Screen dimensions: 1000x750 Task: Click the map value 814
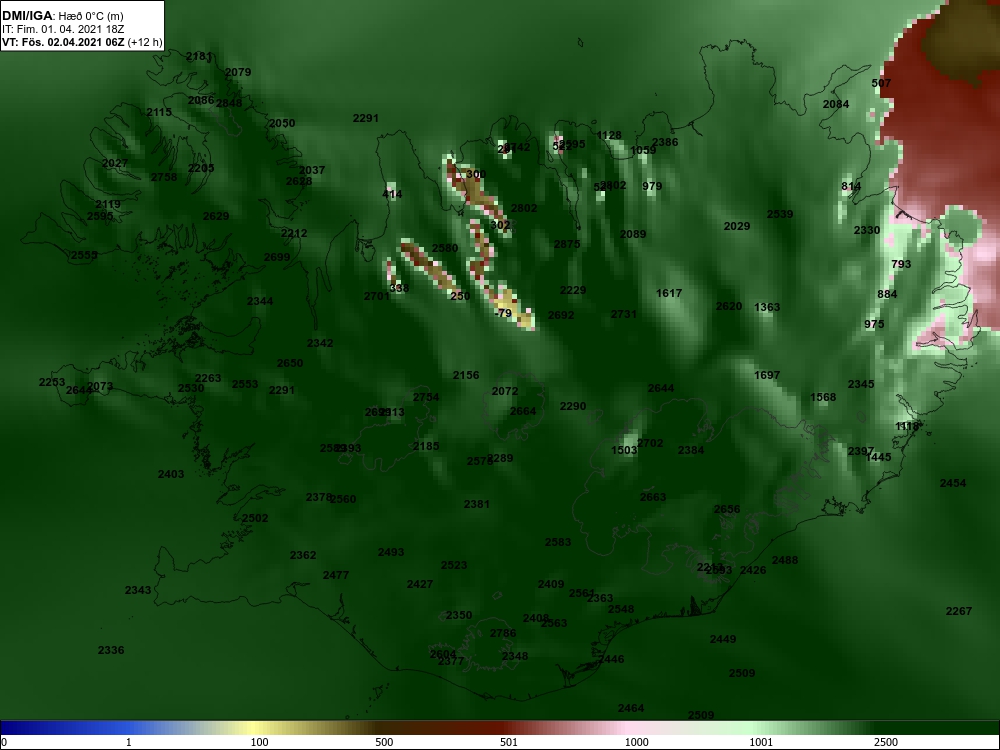tap(851, 186)
